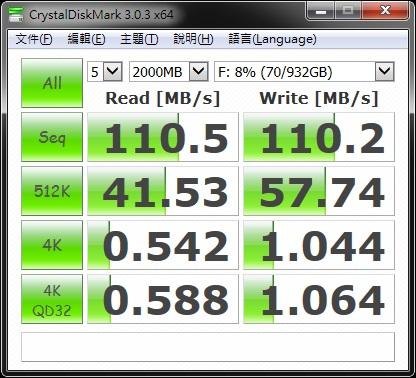This screenshot has width=416, height=378.
Task: Minimize the CrystalDiskMark window
Action: pos(320,11)
